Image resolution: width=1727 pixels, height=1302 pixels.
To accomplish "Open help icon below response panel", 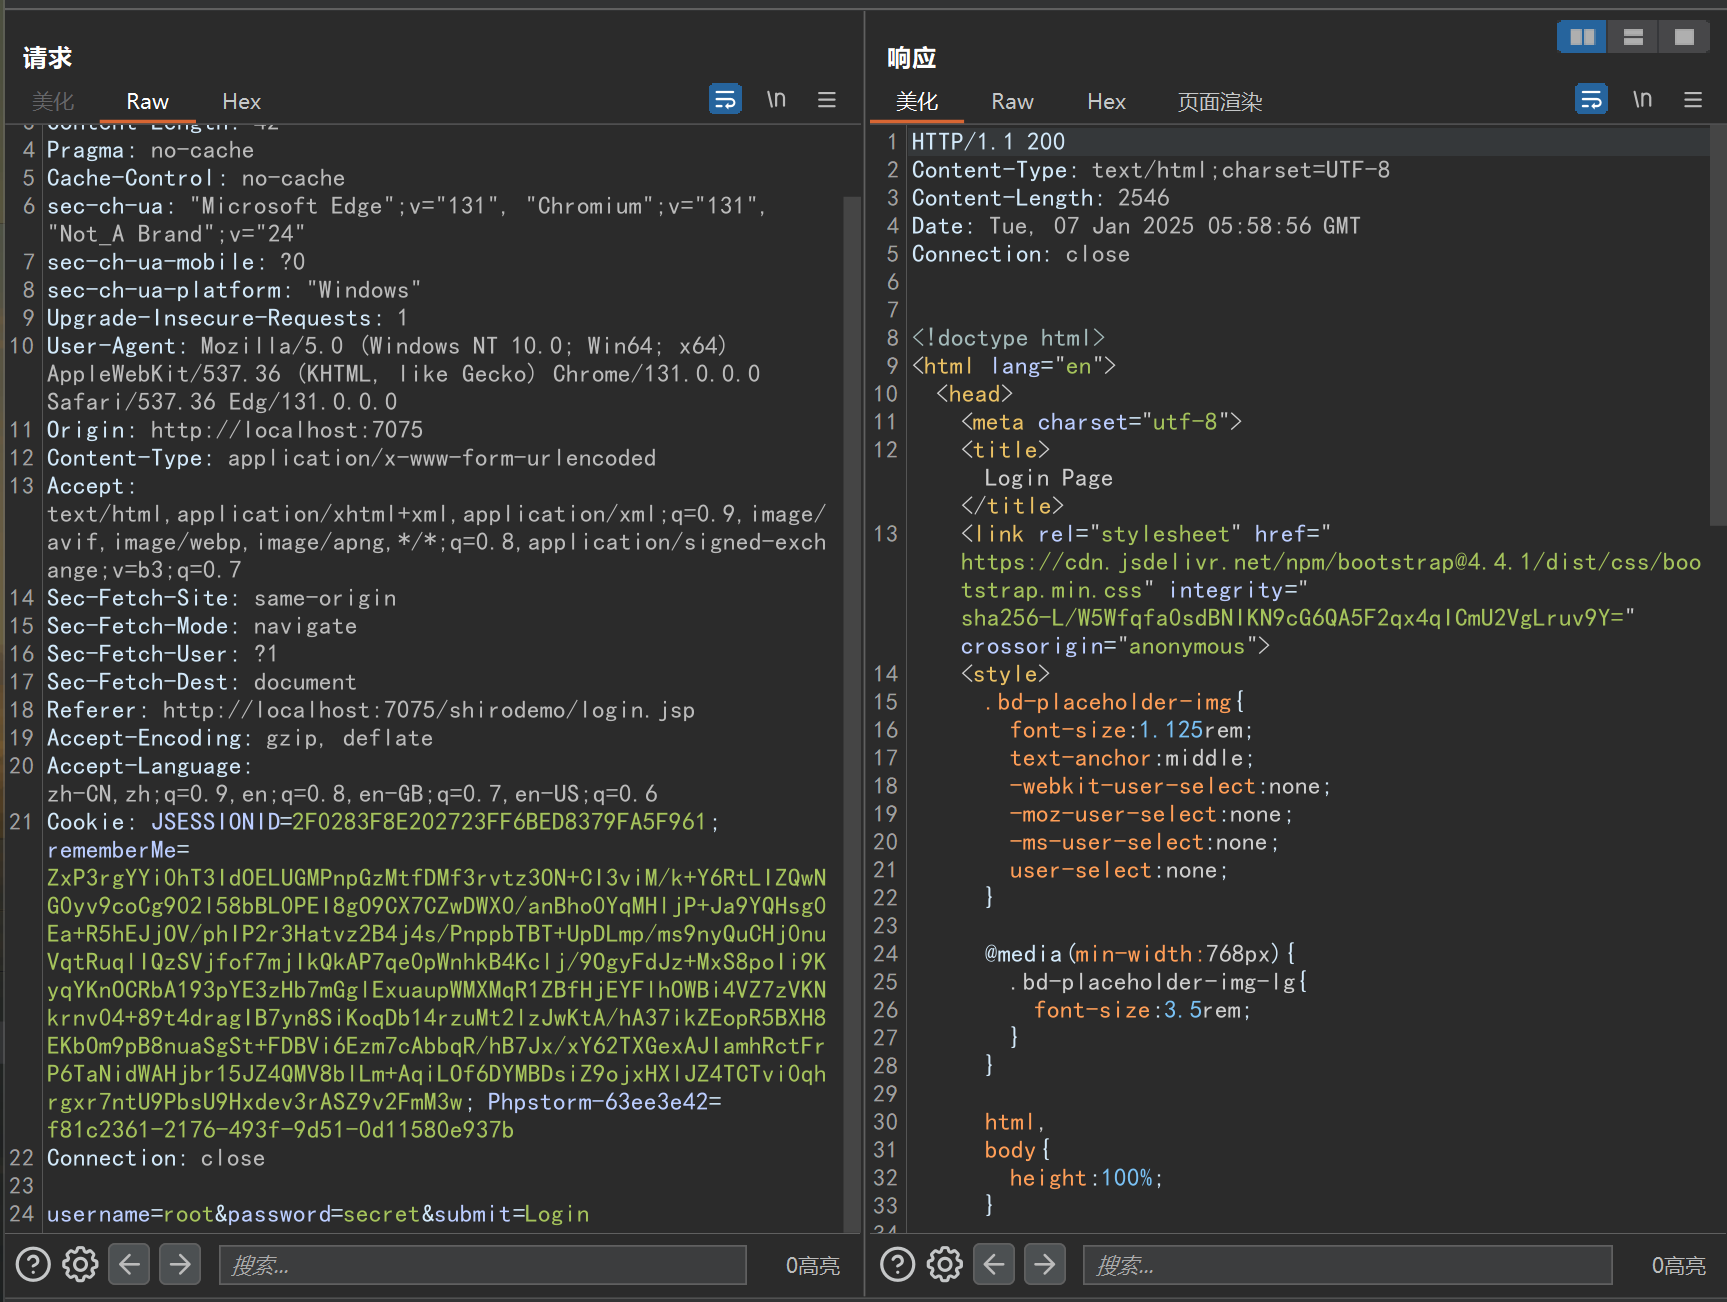I will tap(897, 1265).
